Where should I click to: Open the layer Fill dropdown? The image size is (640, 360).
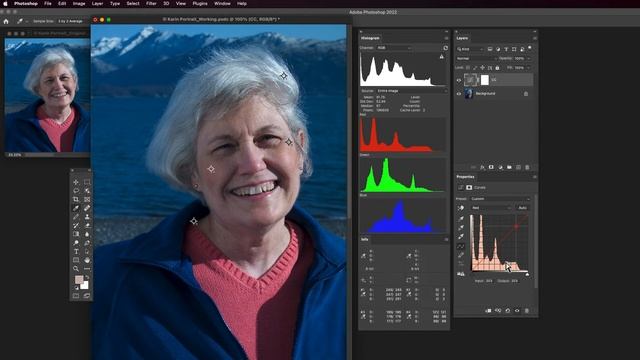[529, 68]
